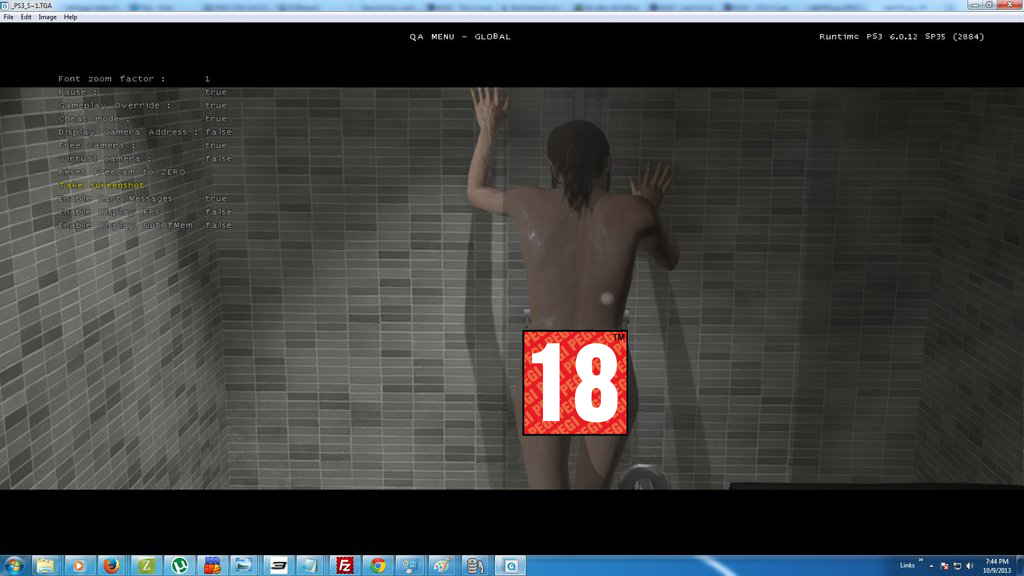The width and height of the screenshot is (1024, 576).
Task: Open the colorful blocks app on taskbar
Action: [212, 566]
